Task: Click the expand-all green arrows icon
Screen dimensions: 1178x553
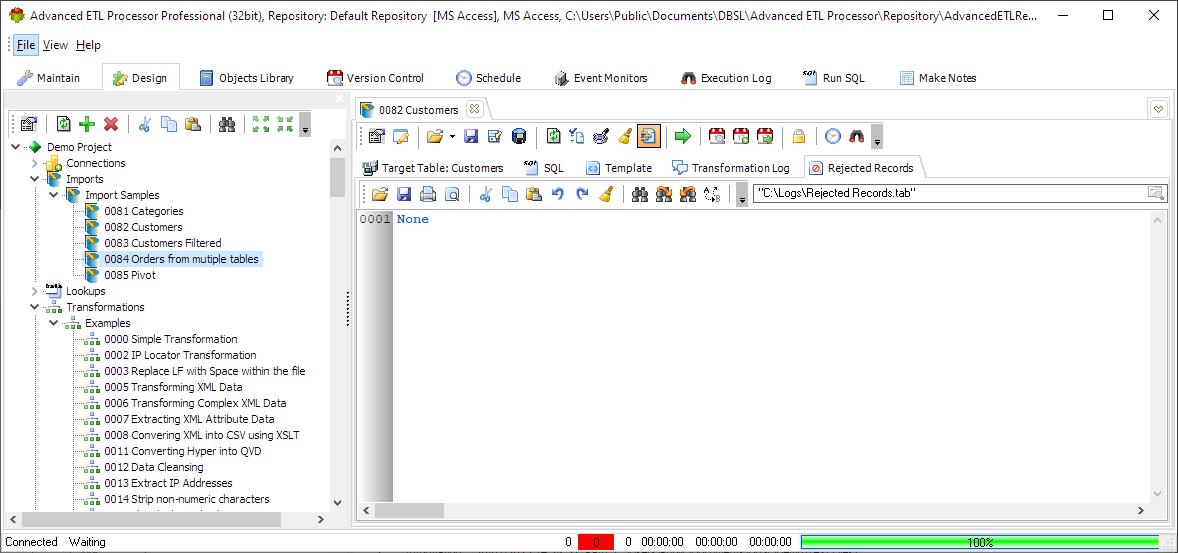Action: pyautogui.click(x=261, y=125)
